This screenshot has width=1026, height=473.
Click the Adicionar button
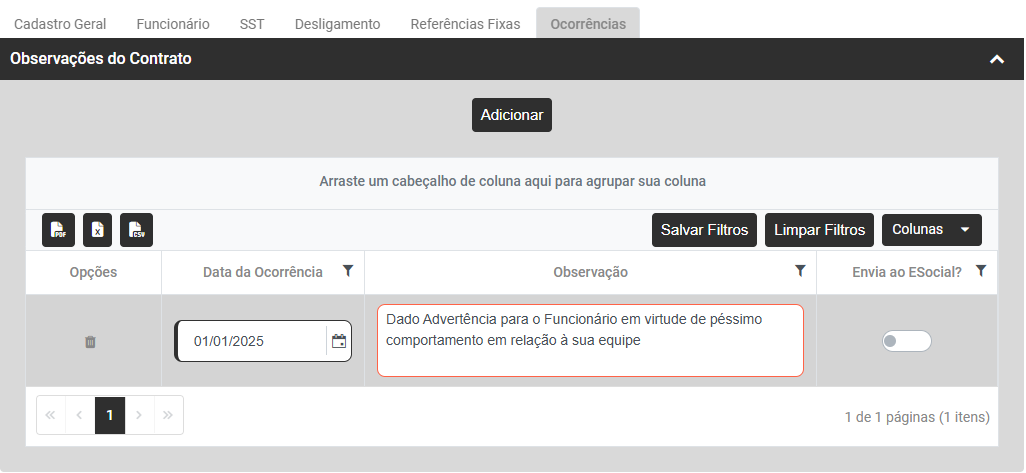(x=511, y=115)
